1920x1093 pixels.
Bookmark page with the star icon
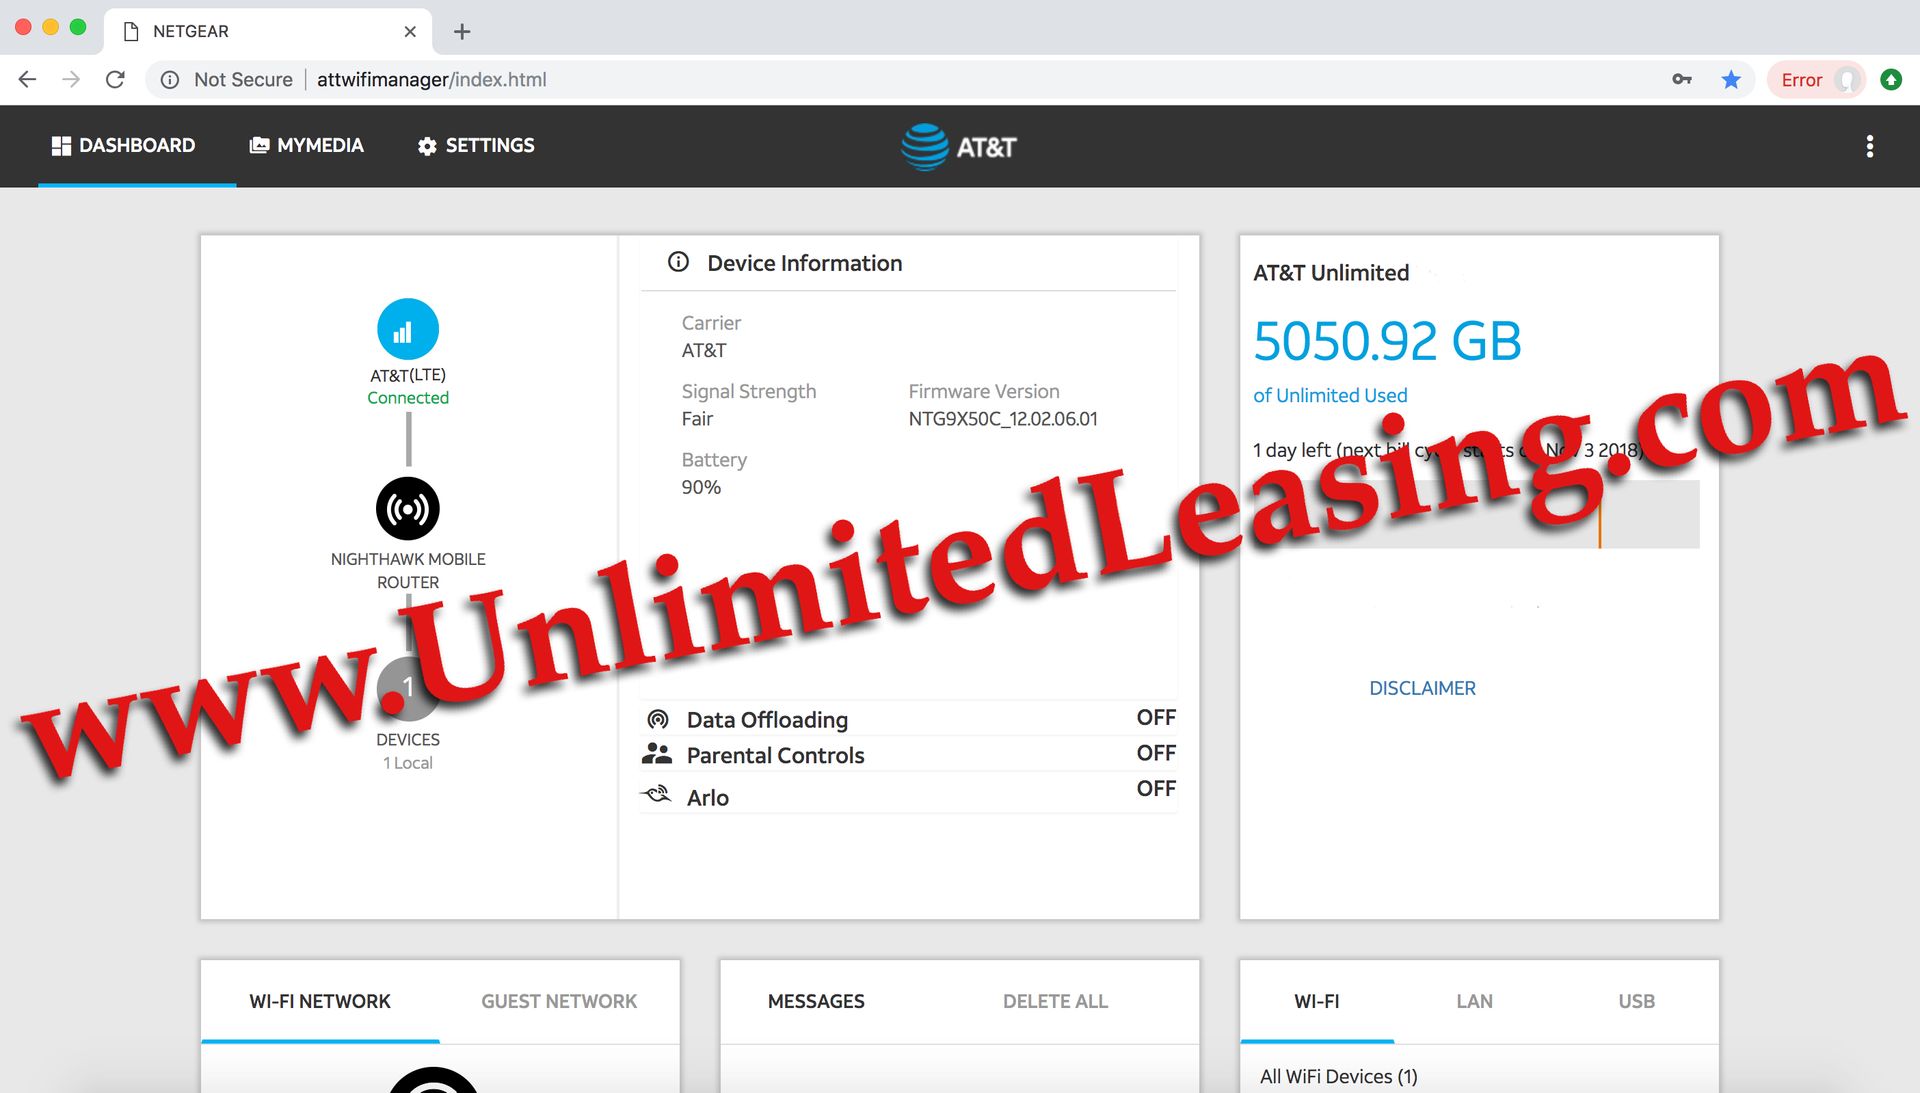pyautogui.click(x=1731, y=80)
